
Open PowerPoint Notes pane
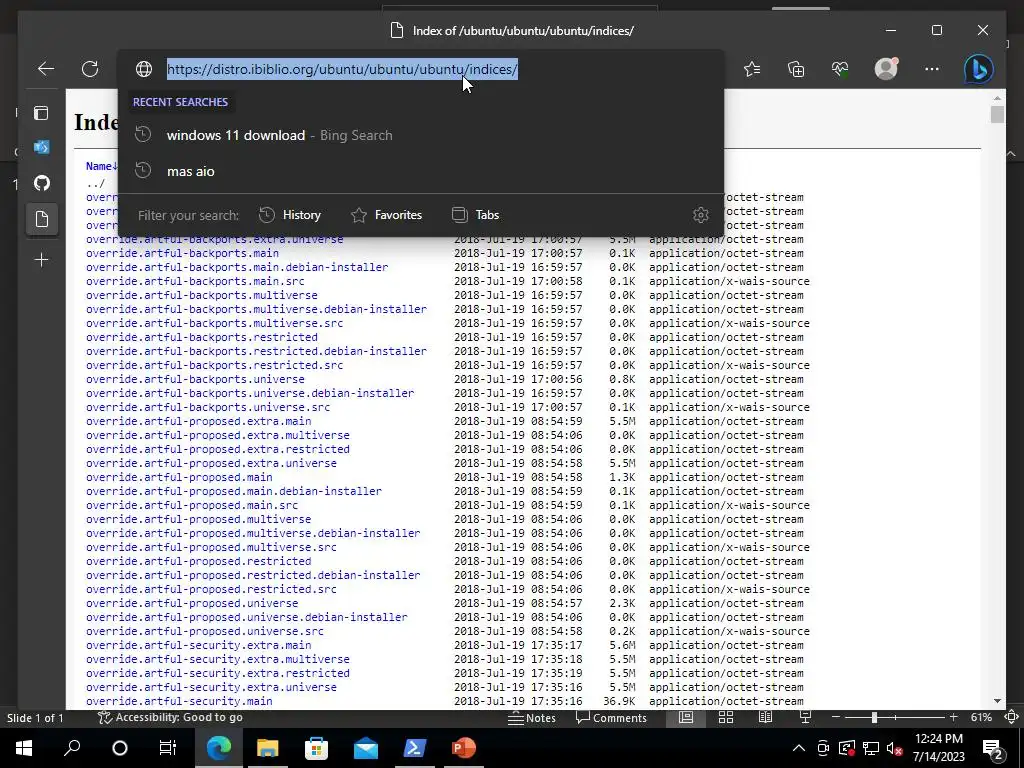pos(532,718)
